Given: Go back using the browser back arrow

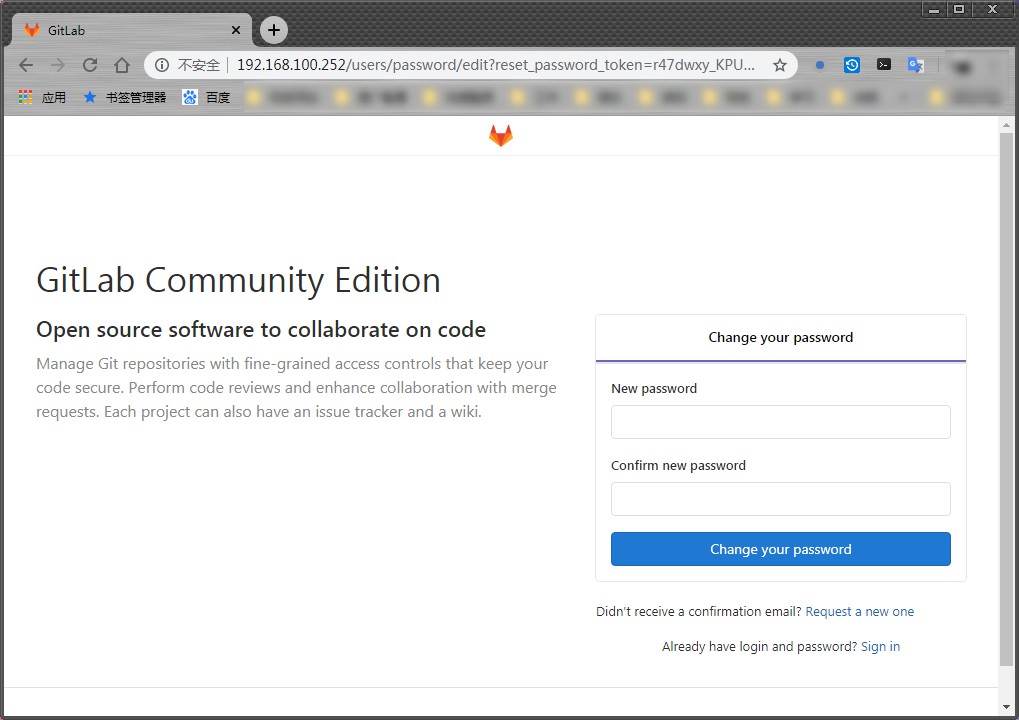Looking at the screenshot, I should (x=26, y=65).
